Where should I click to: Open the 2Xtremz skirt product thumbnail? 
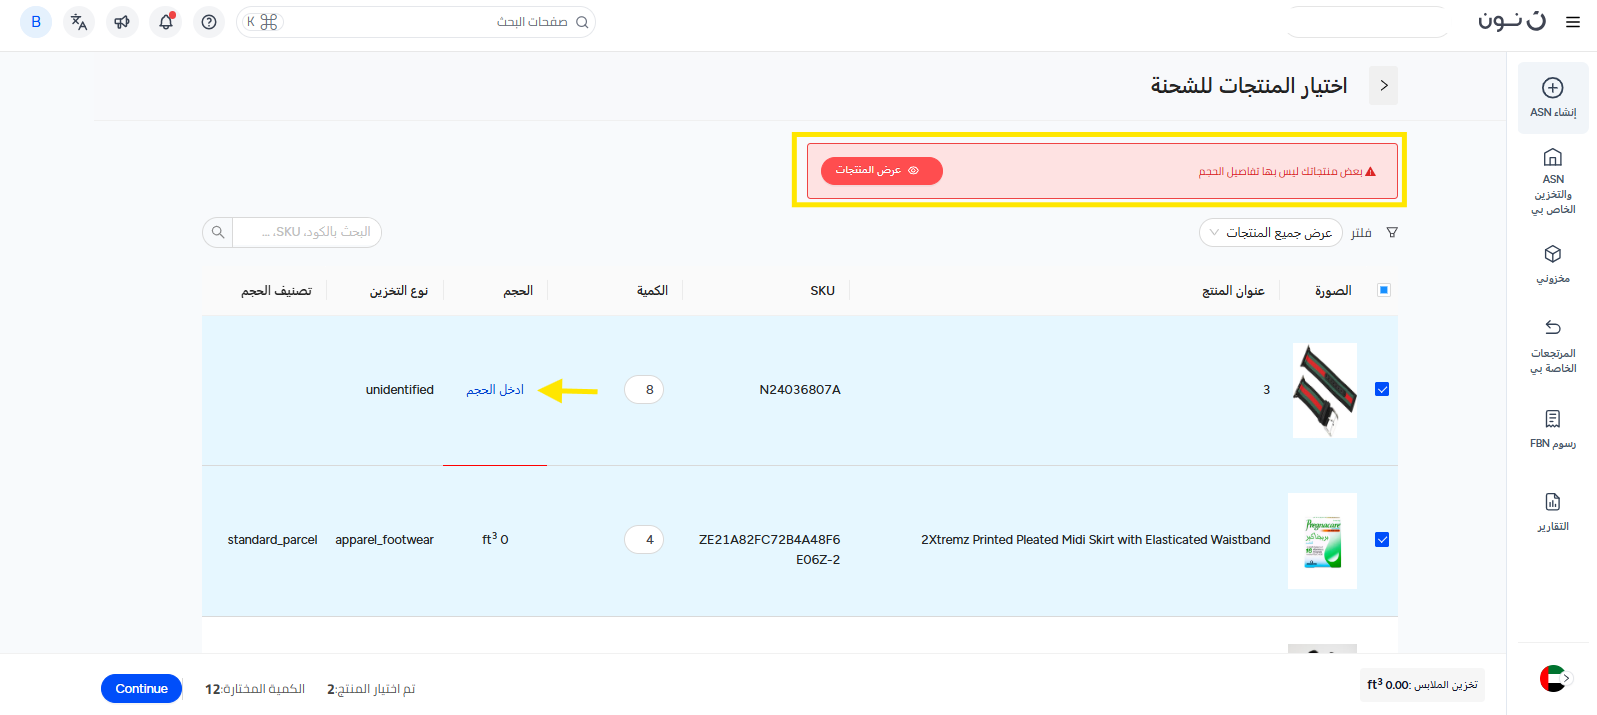click(x=1322, y=541)
